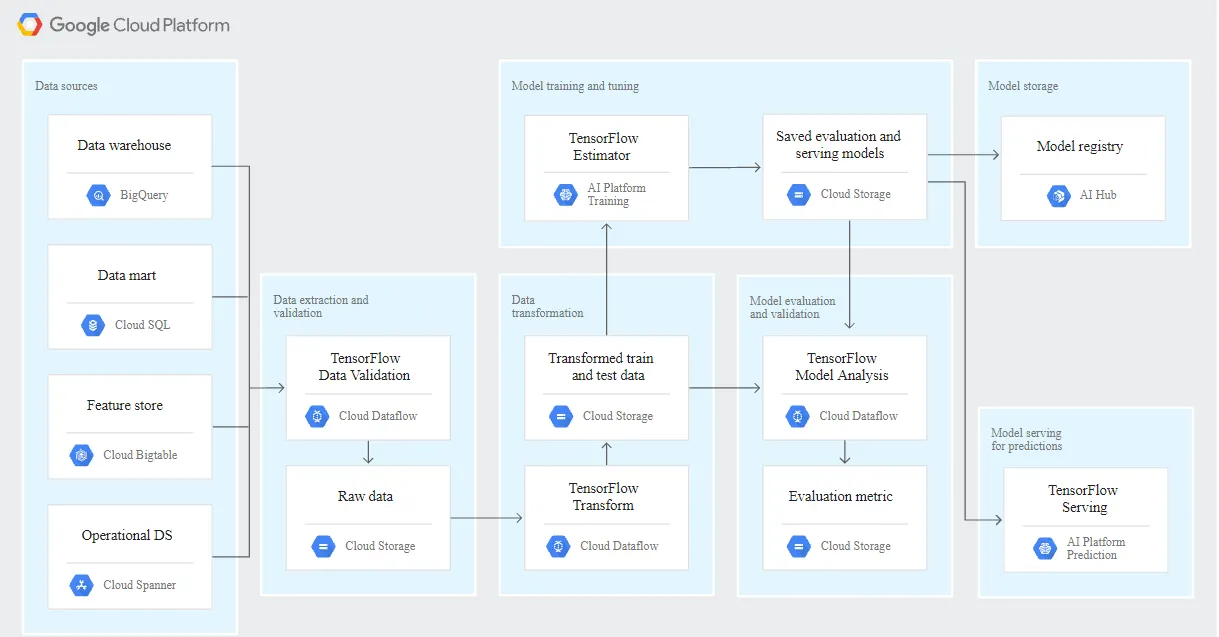1219x637 pixels.
Task: Click the Model storage section label
Action: [1023, 86]
